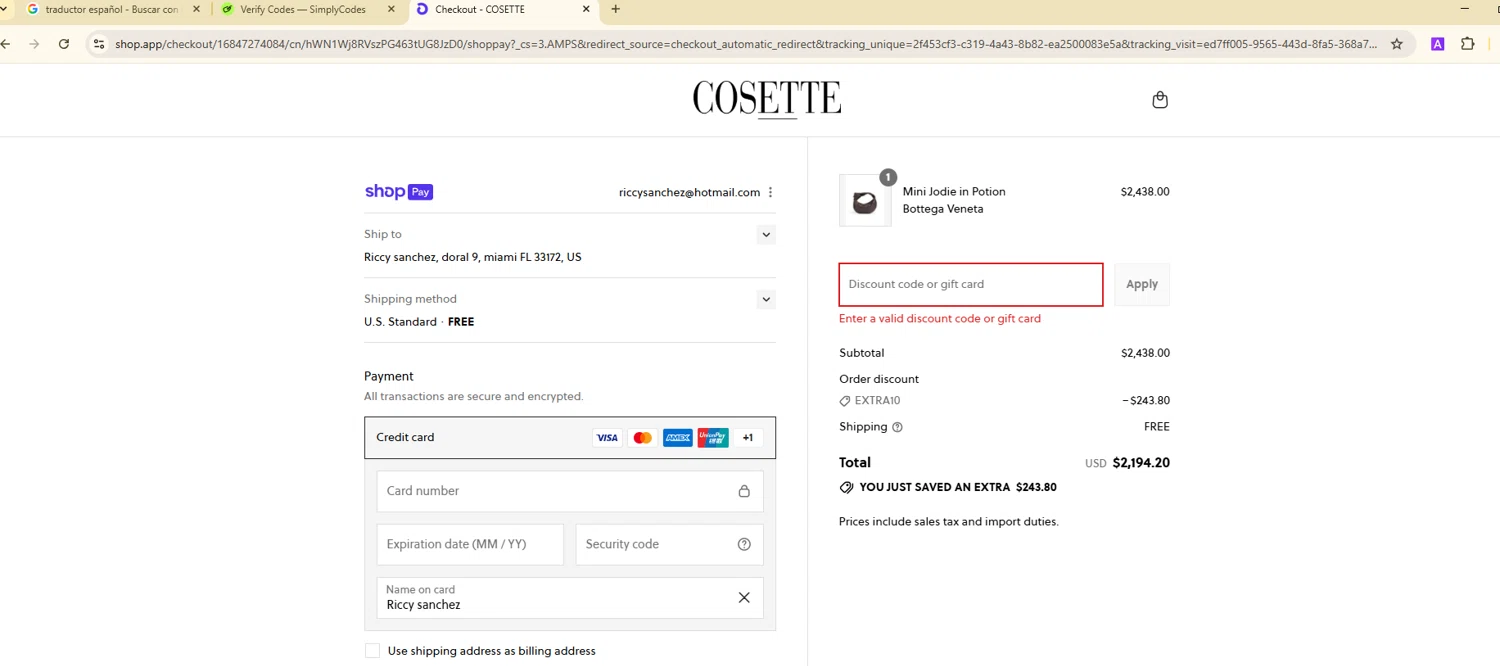The height and width of the screenshot is (666, 1500).
Task: Open the shopping bag cart icon
Action: [x=1160, y=100]
